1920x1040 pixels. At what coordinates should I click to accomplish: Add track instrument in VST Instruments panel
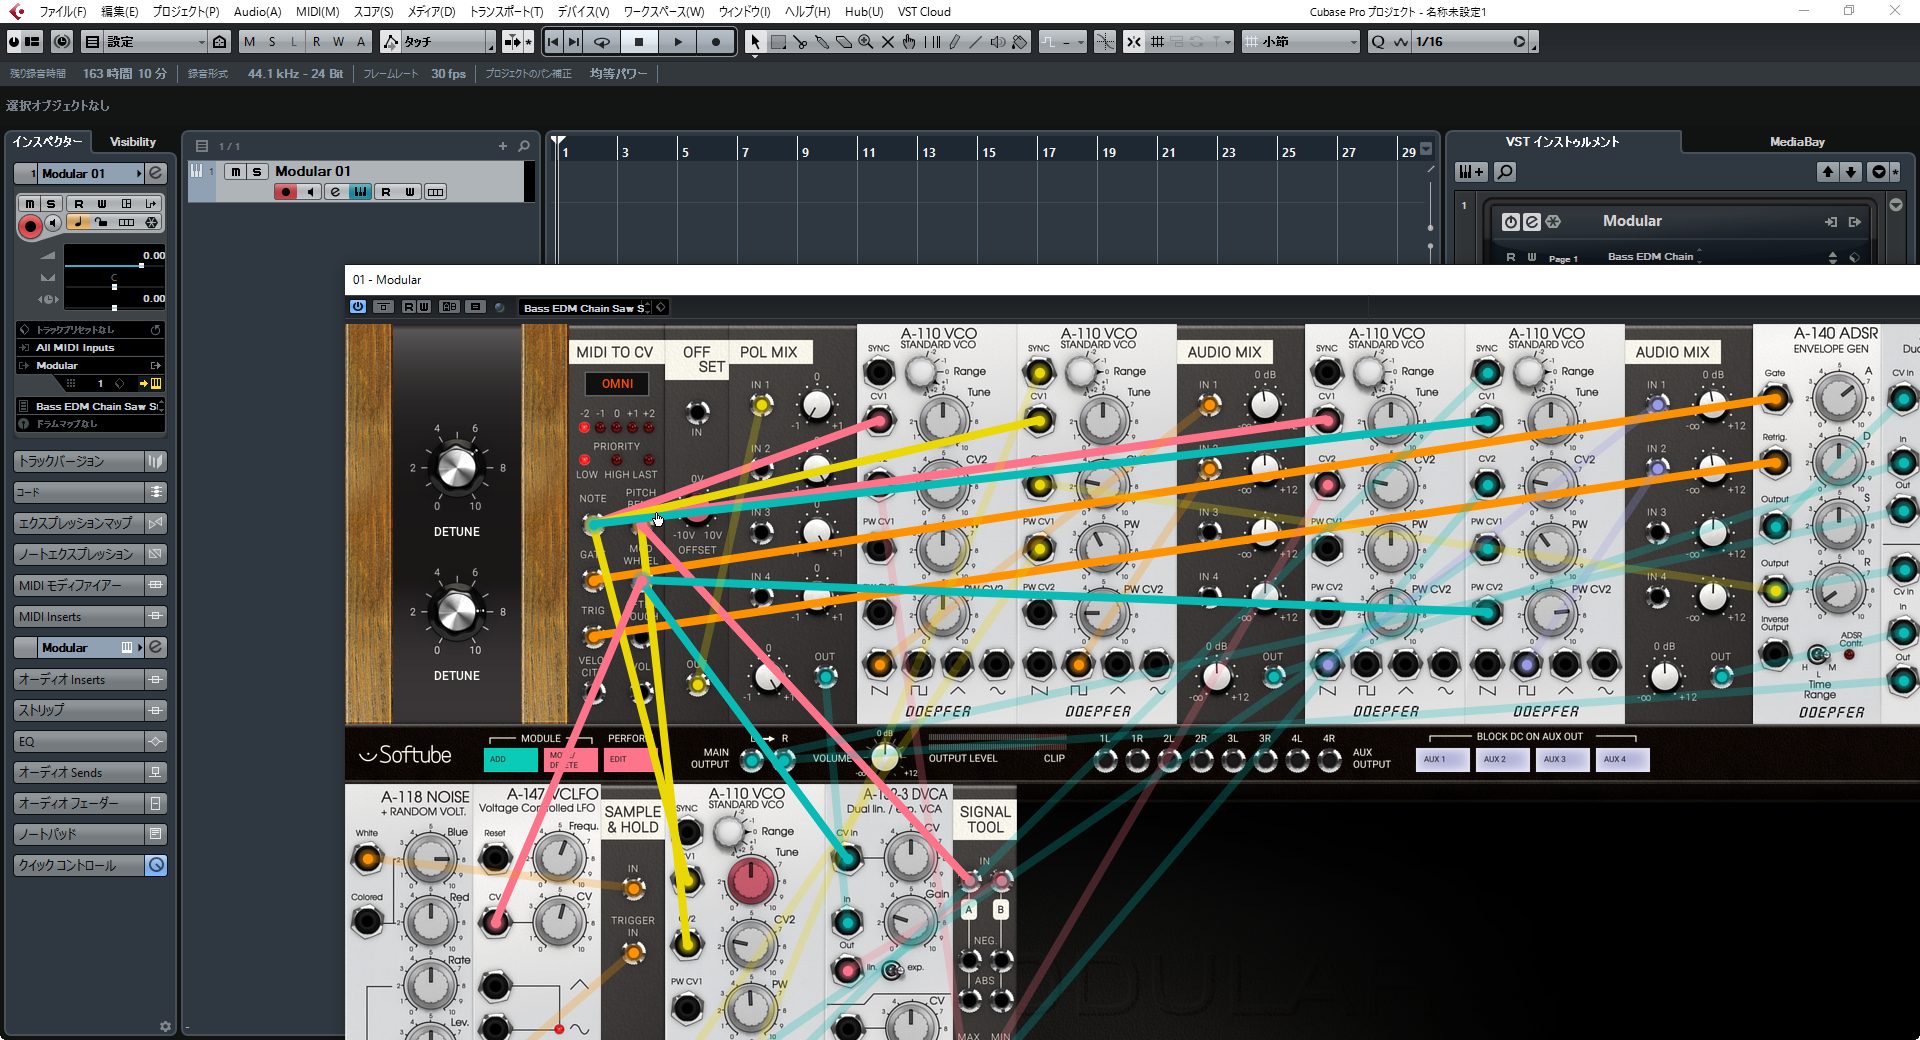[x=1470, y=172]
